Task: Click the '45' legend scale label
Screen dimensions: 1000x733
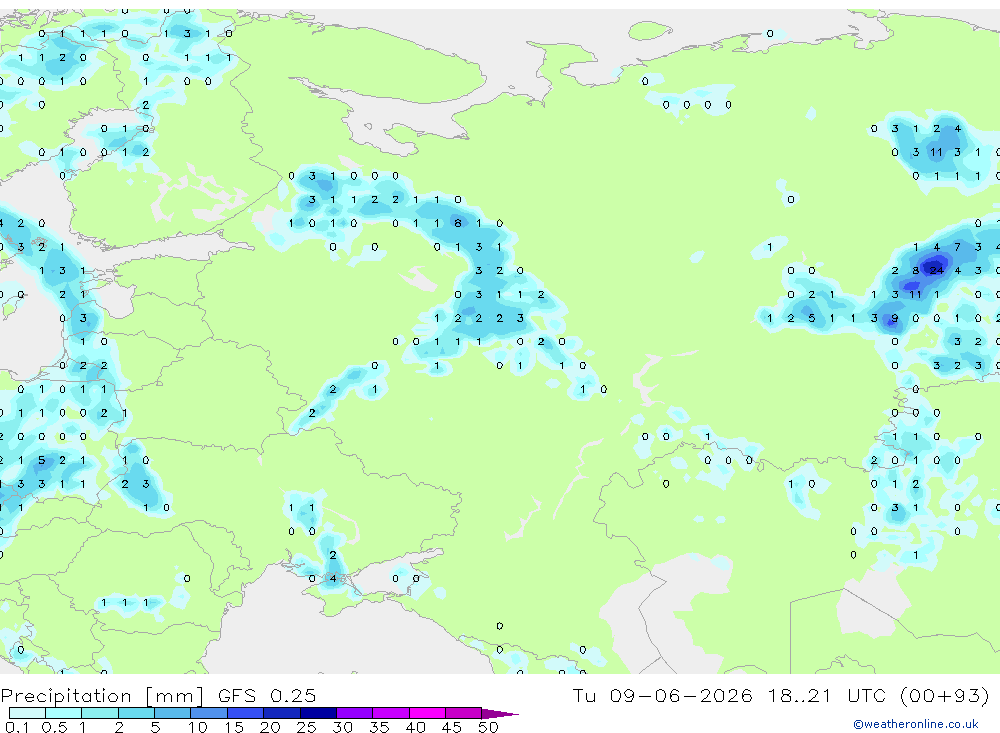Action: (x=452, y=727)
